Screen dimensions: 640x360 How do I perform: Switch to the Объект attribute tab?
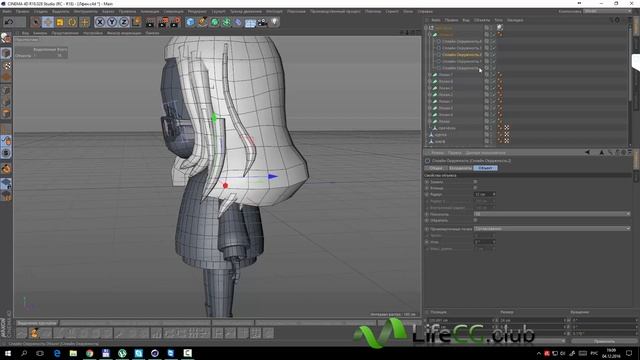point(485,168)
